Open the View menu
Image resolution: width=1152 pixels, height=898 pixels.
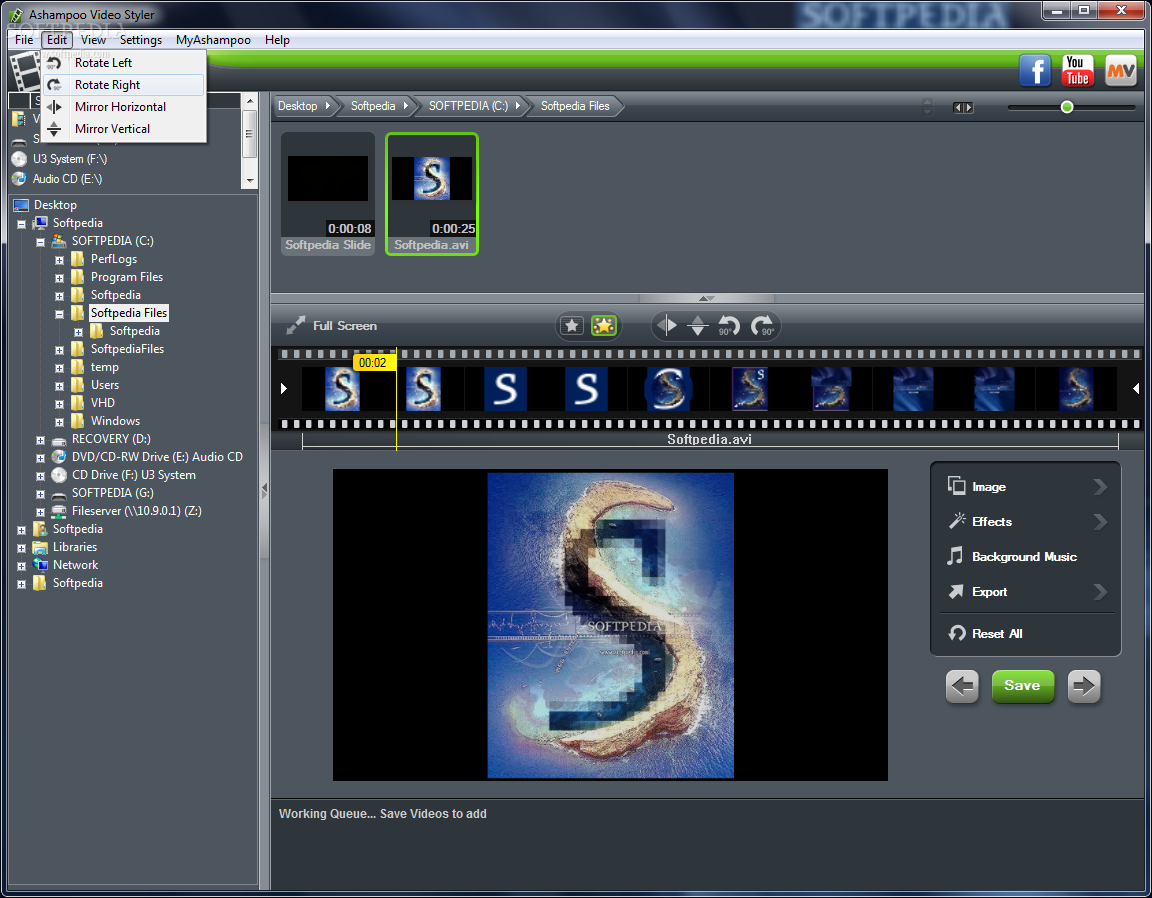93,40
